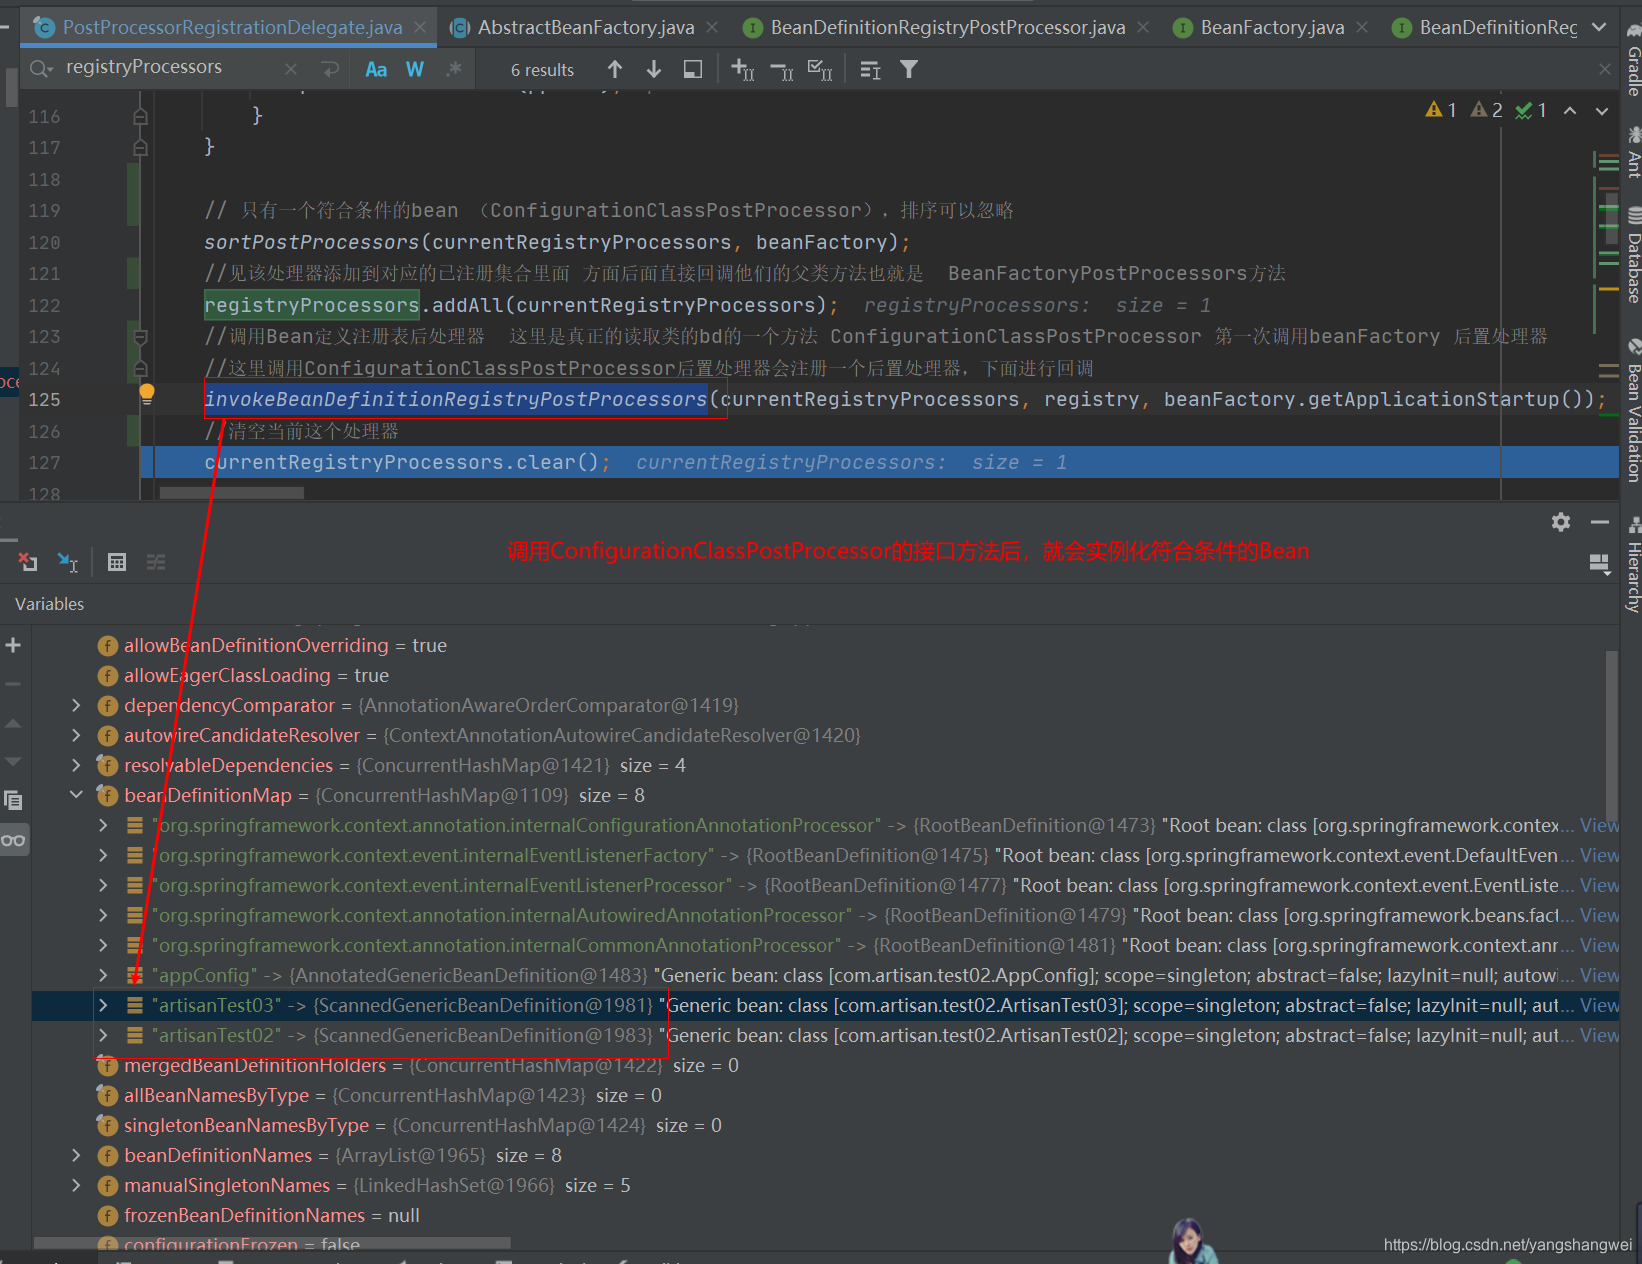
Task: Switch to AbstractBeanFactory.java tab
Action: pyautogui.click(x=586, y=27)
